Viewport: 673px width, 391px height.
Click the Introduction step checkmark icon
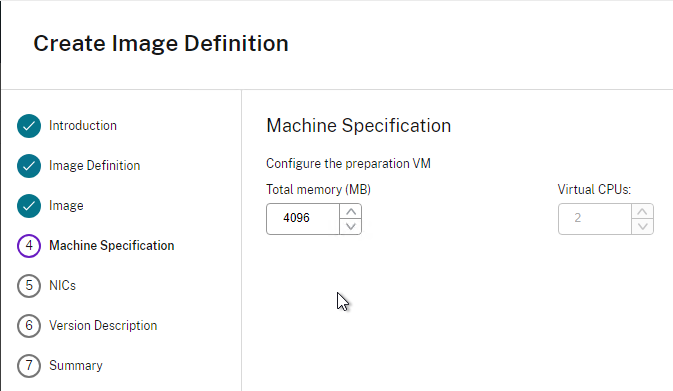coord(29,126)
